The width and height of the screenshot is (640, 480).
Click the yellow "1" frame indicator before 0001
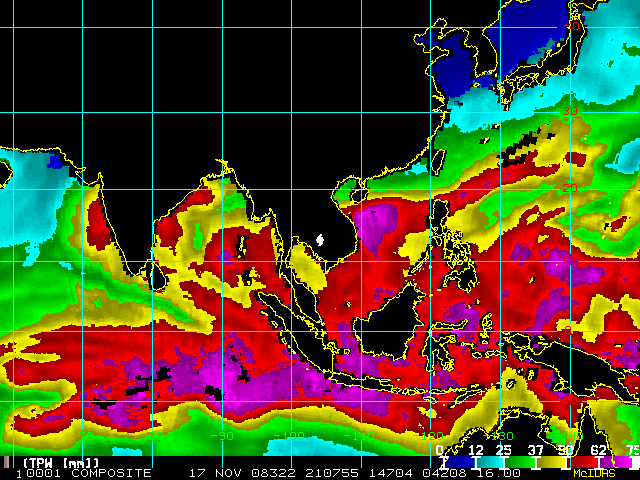(x=19, y=473)
